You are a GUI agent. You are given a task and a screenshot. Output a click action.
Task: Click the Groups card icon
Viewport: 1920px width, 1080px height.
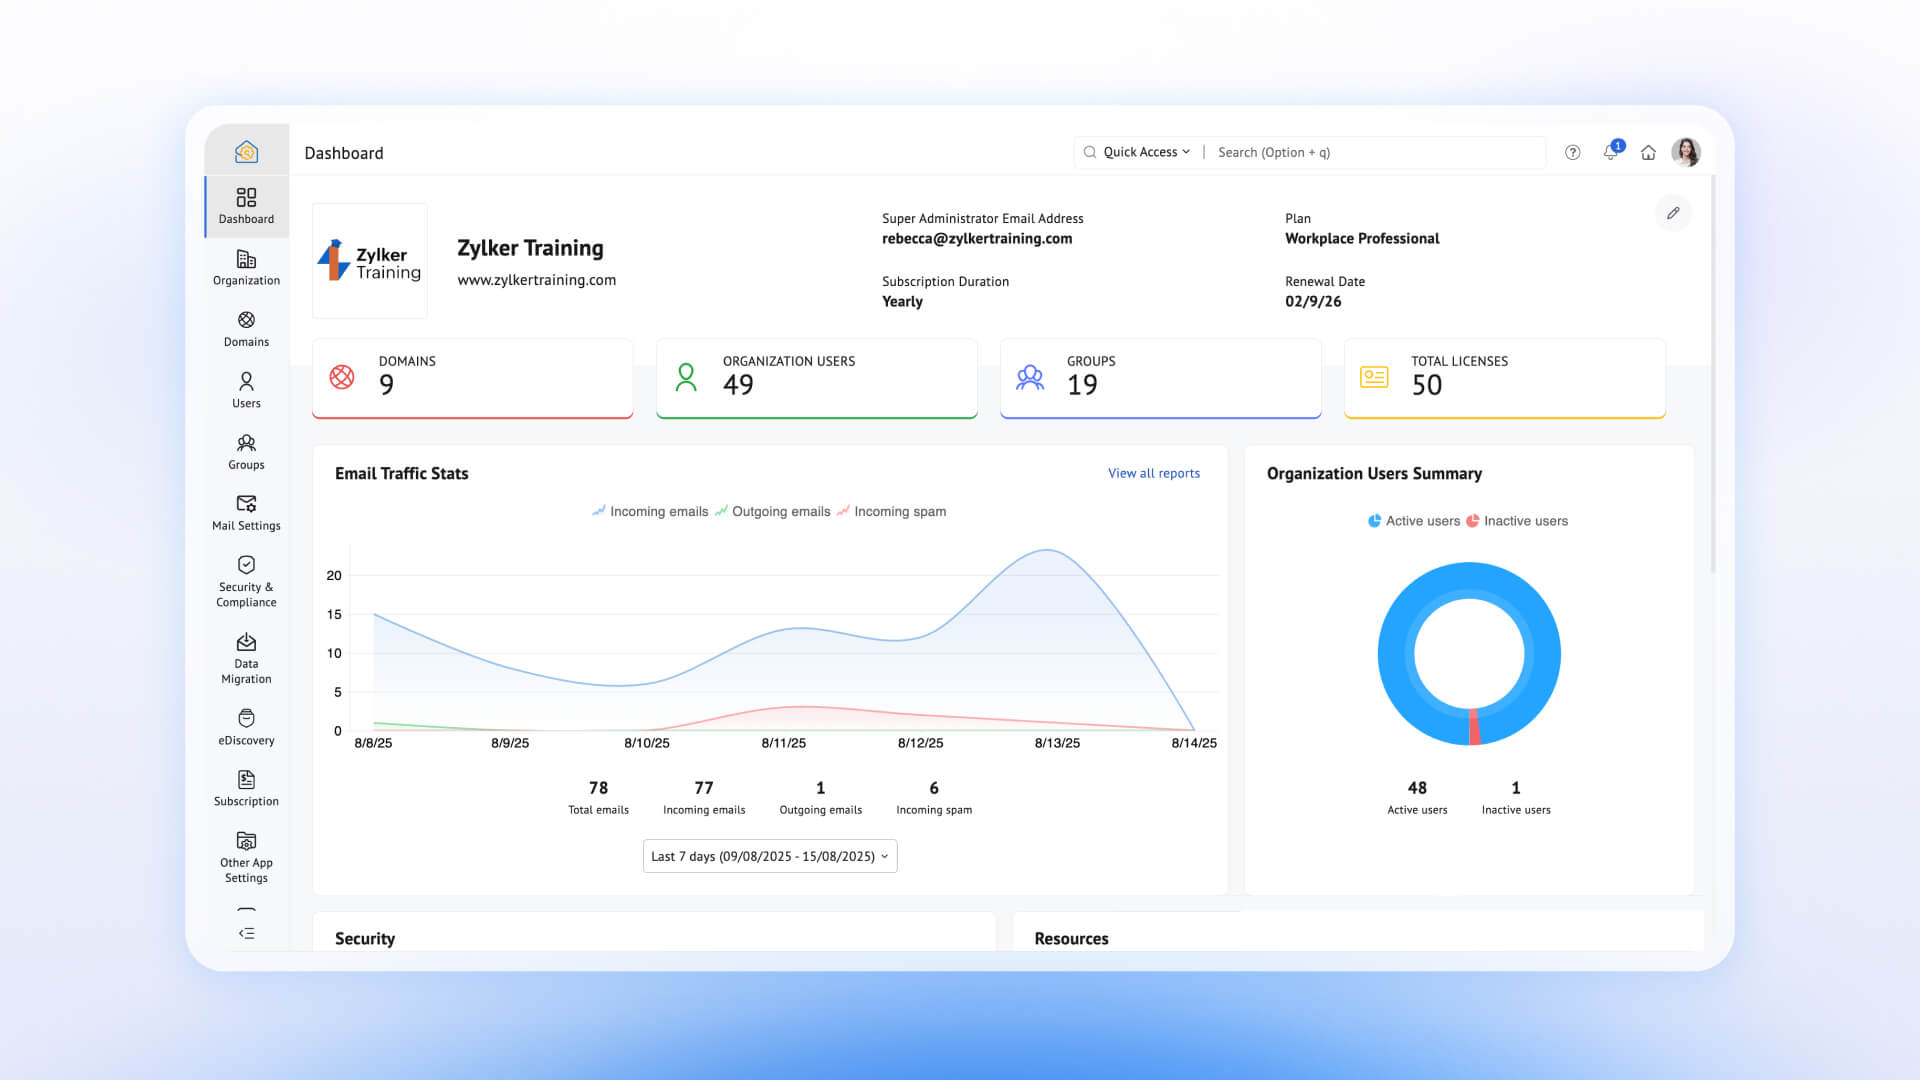click(x=1030, y=376)
